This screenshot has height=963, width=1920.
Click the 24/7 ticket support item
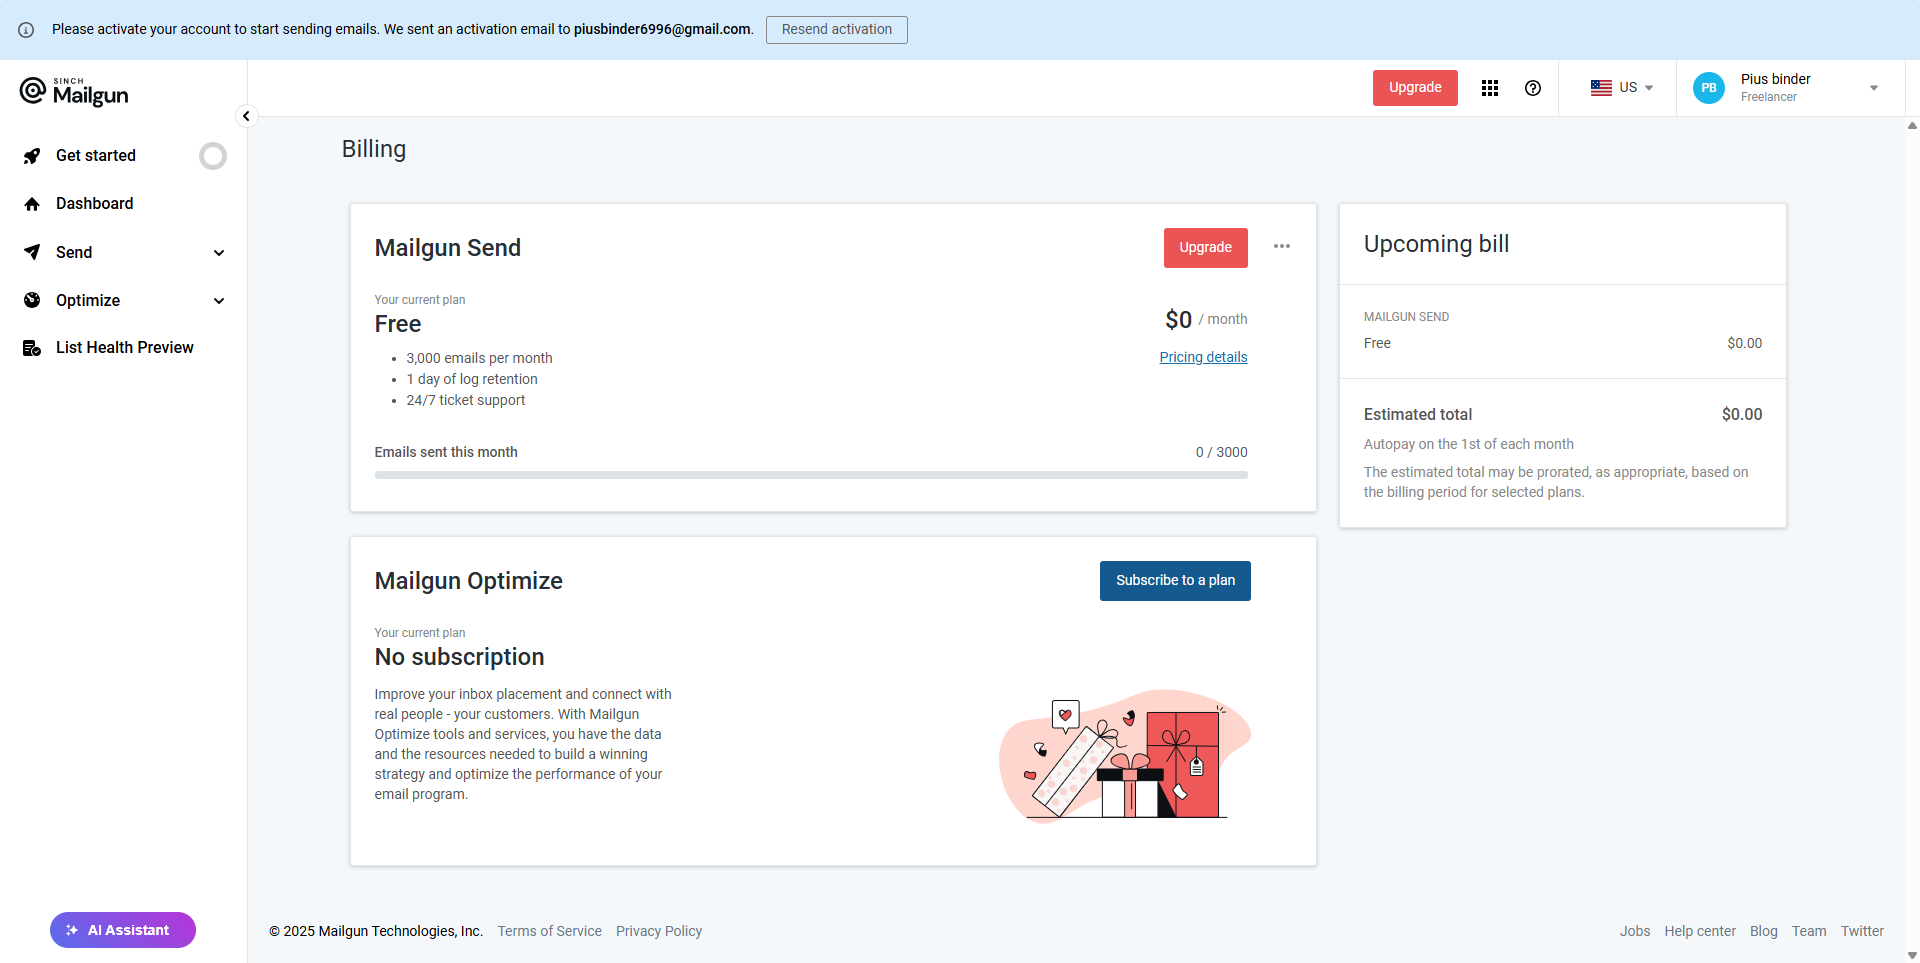pos(466,400)
